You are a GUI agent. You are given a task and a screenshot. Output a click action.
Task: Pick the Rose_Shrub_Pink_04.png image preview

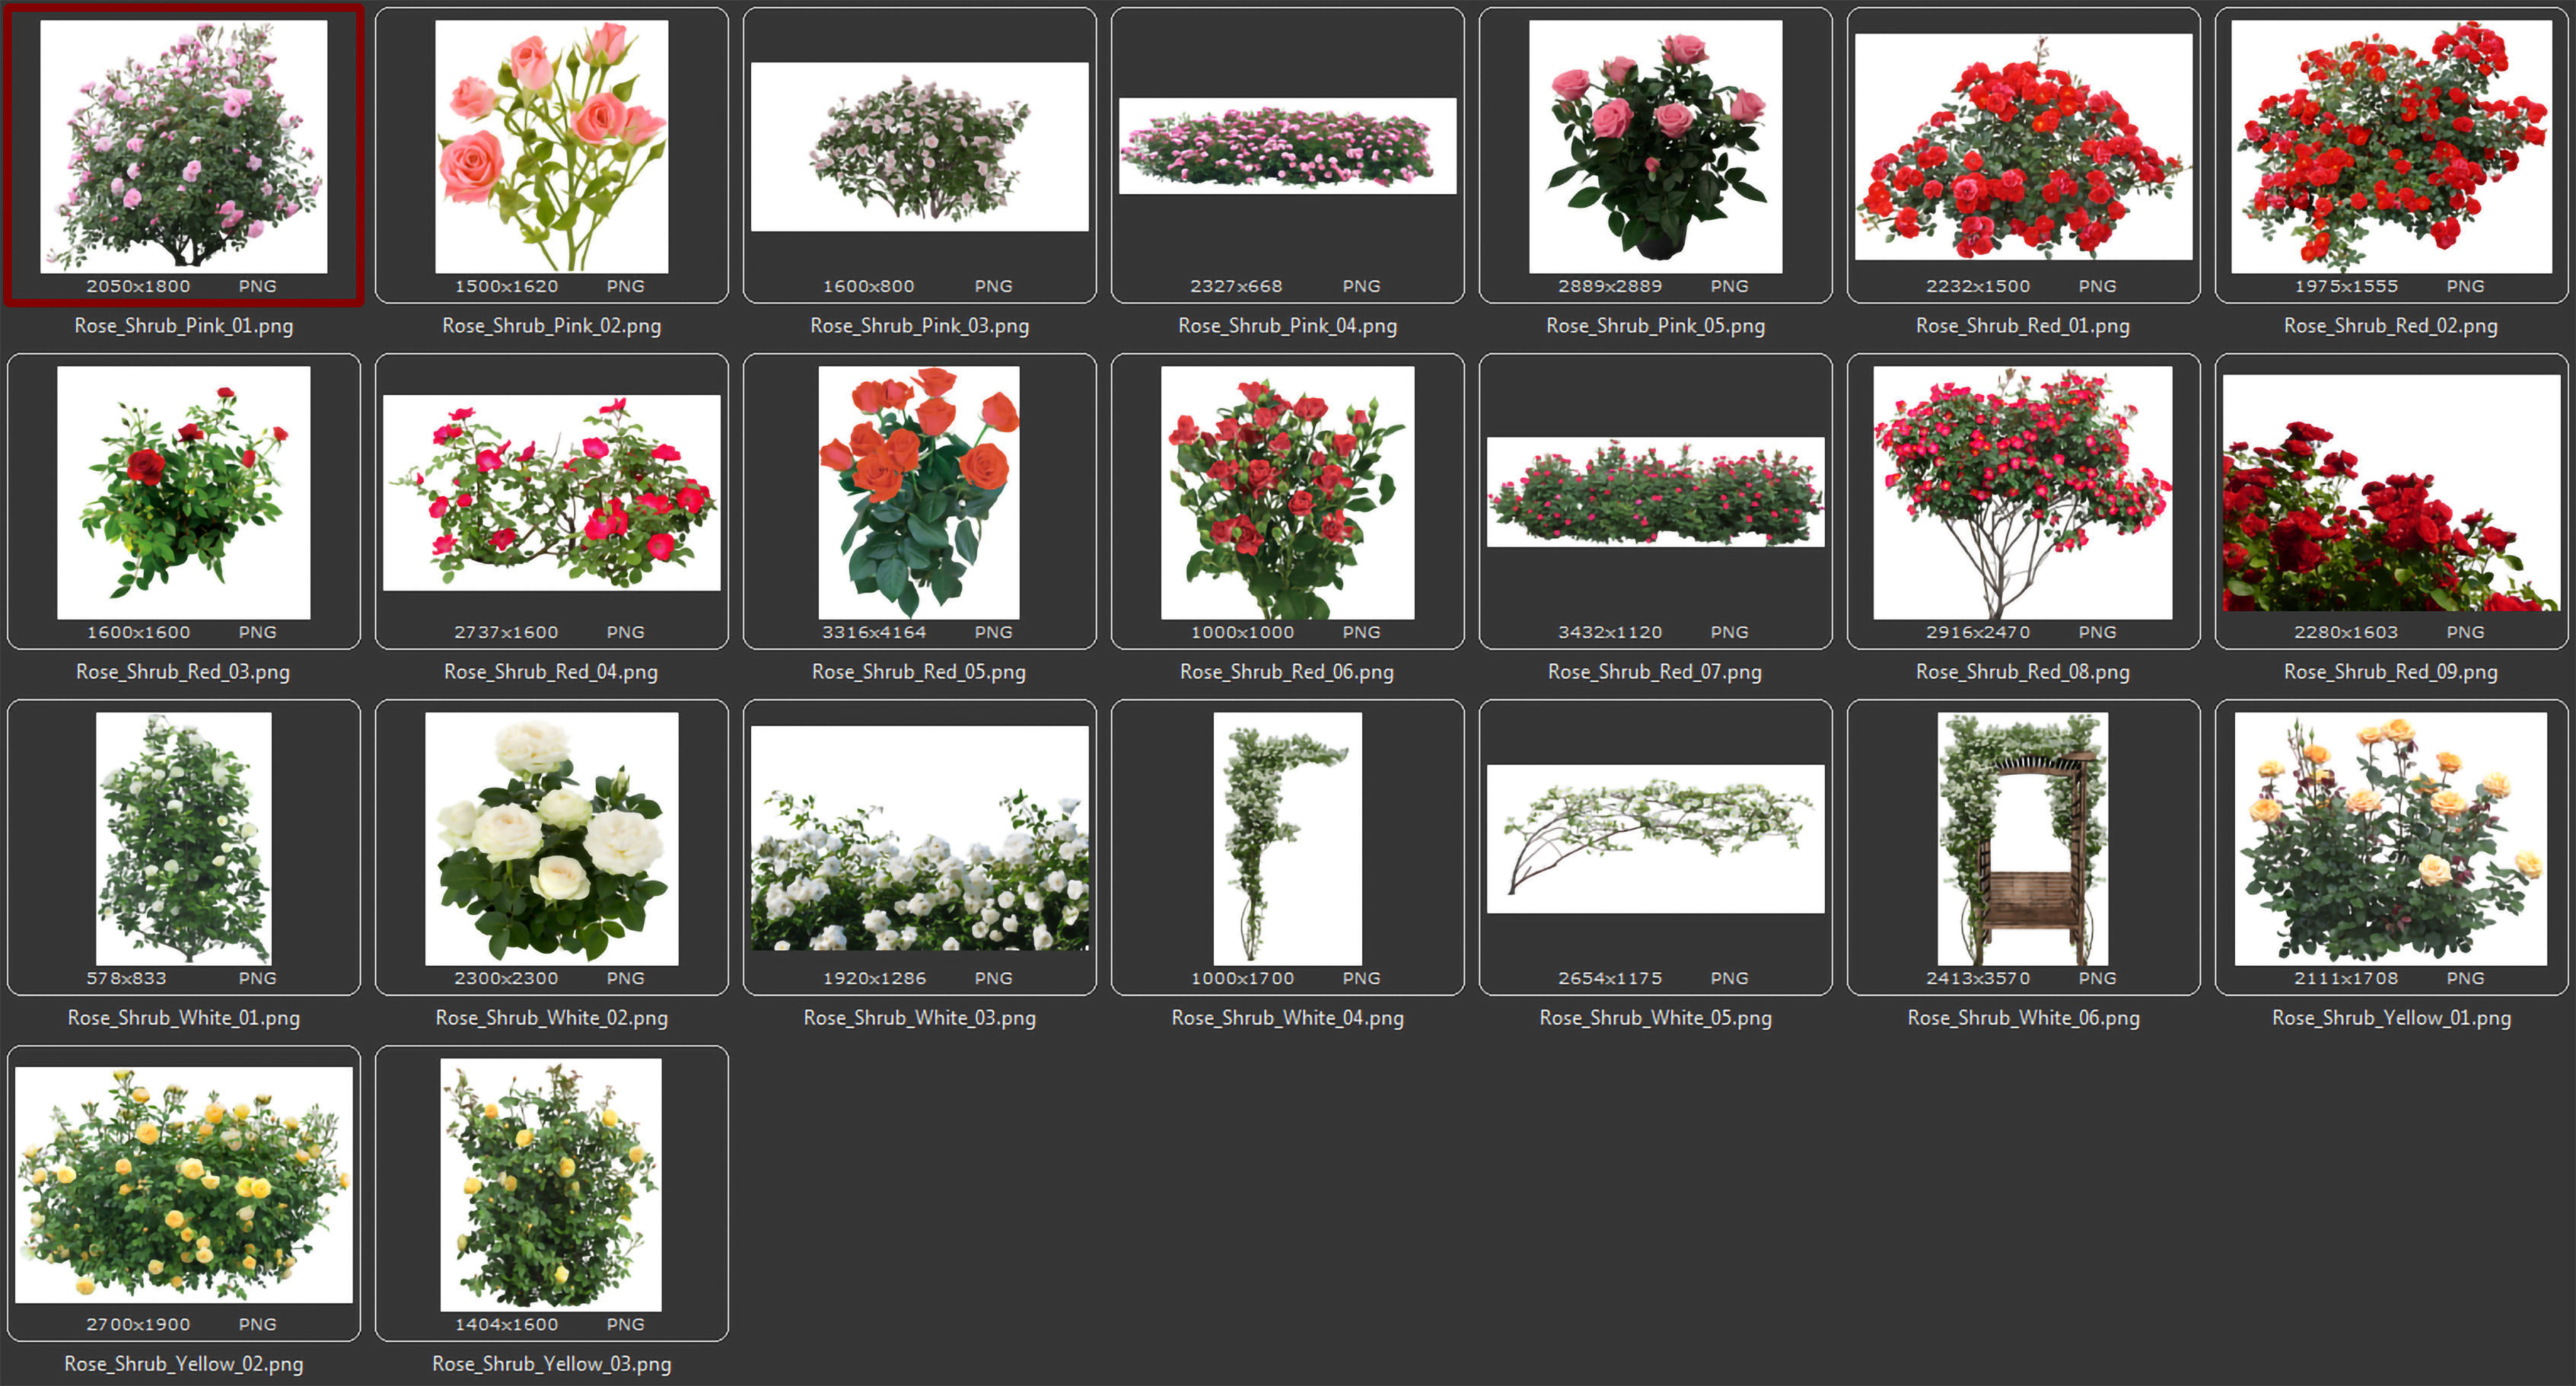click(1287, 146)
